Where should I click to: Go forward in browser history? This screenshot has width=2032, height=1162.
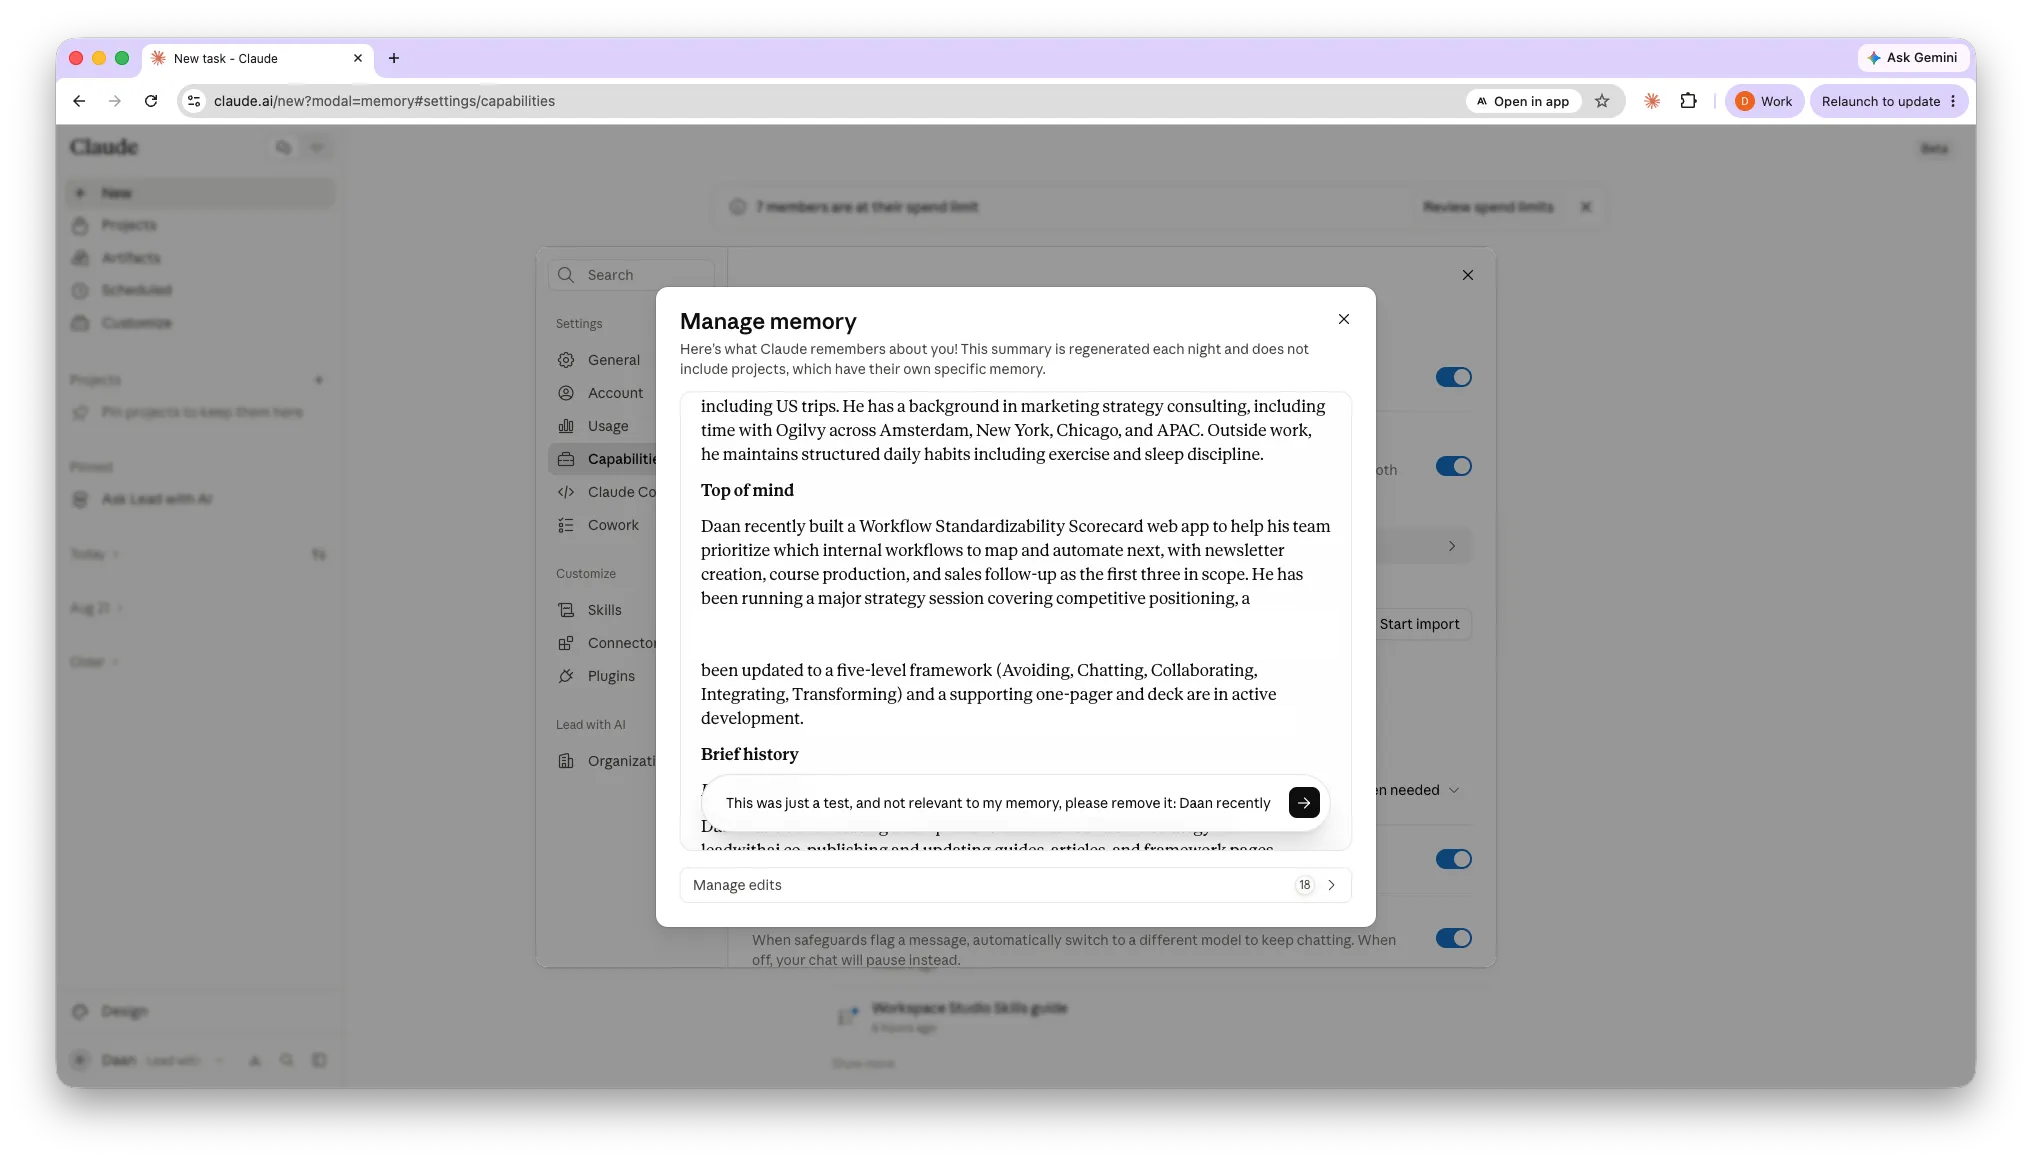pyautogui.click(x=115, y=101)
